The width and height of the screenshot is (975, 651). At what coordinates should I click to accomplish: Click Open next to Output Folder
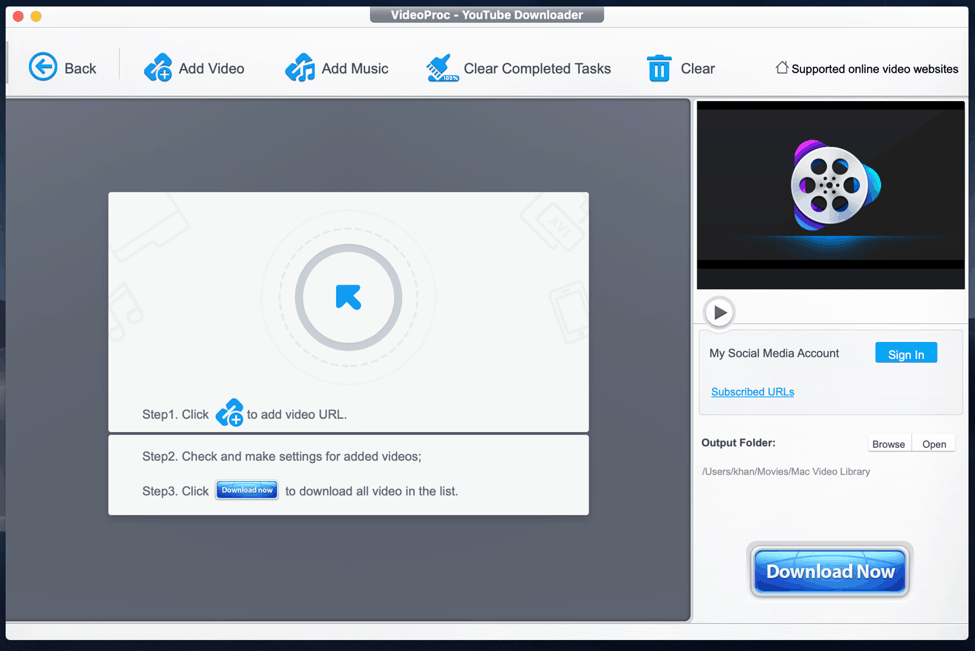(933, 443)
